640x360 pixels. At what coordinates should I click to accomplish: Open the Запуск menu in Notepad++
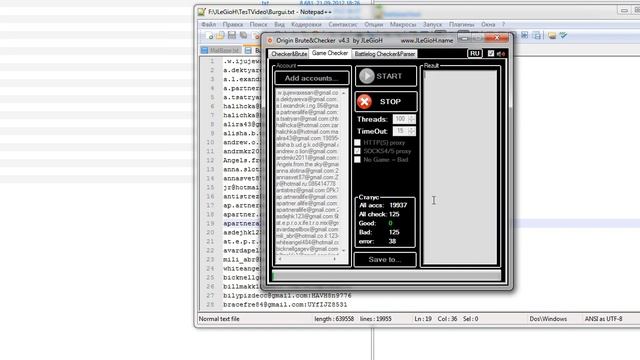(x=432, y=24)
